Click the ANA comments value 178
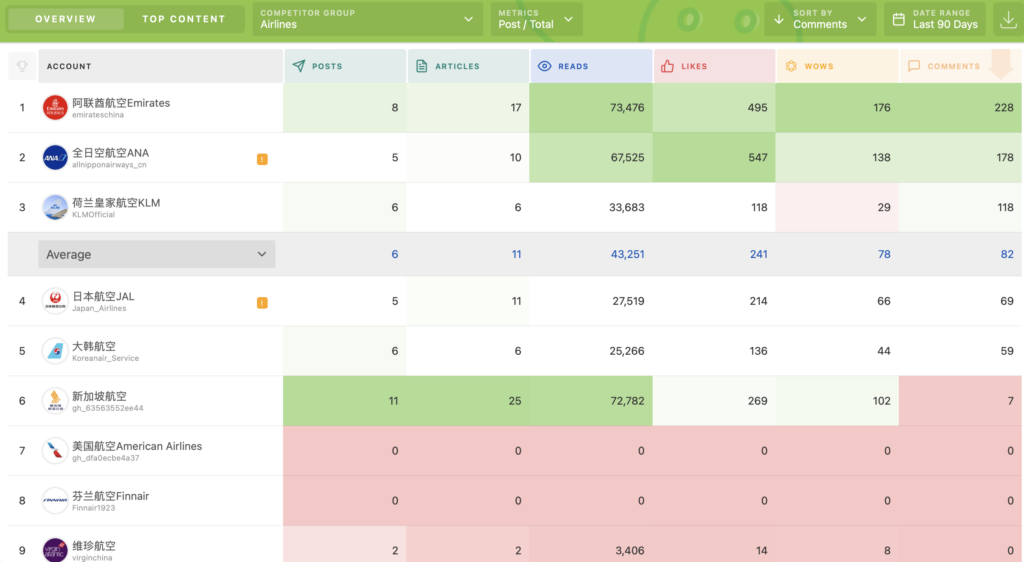This screenshot has width=1024, height=562. point(1005,157)
